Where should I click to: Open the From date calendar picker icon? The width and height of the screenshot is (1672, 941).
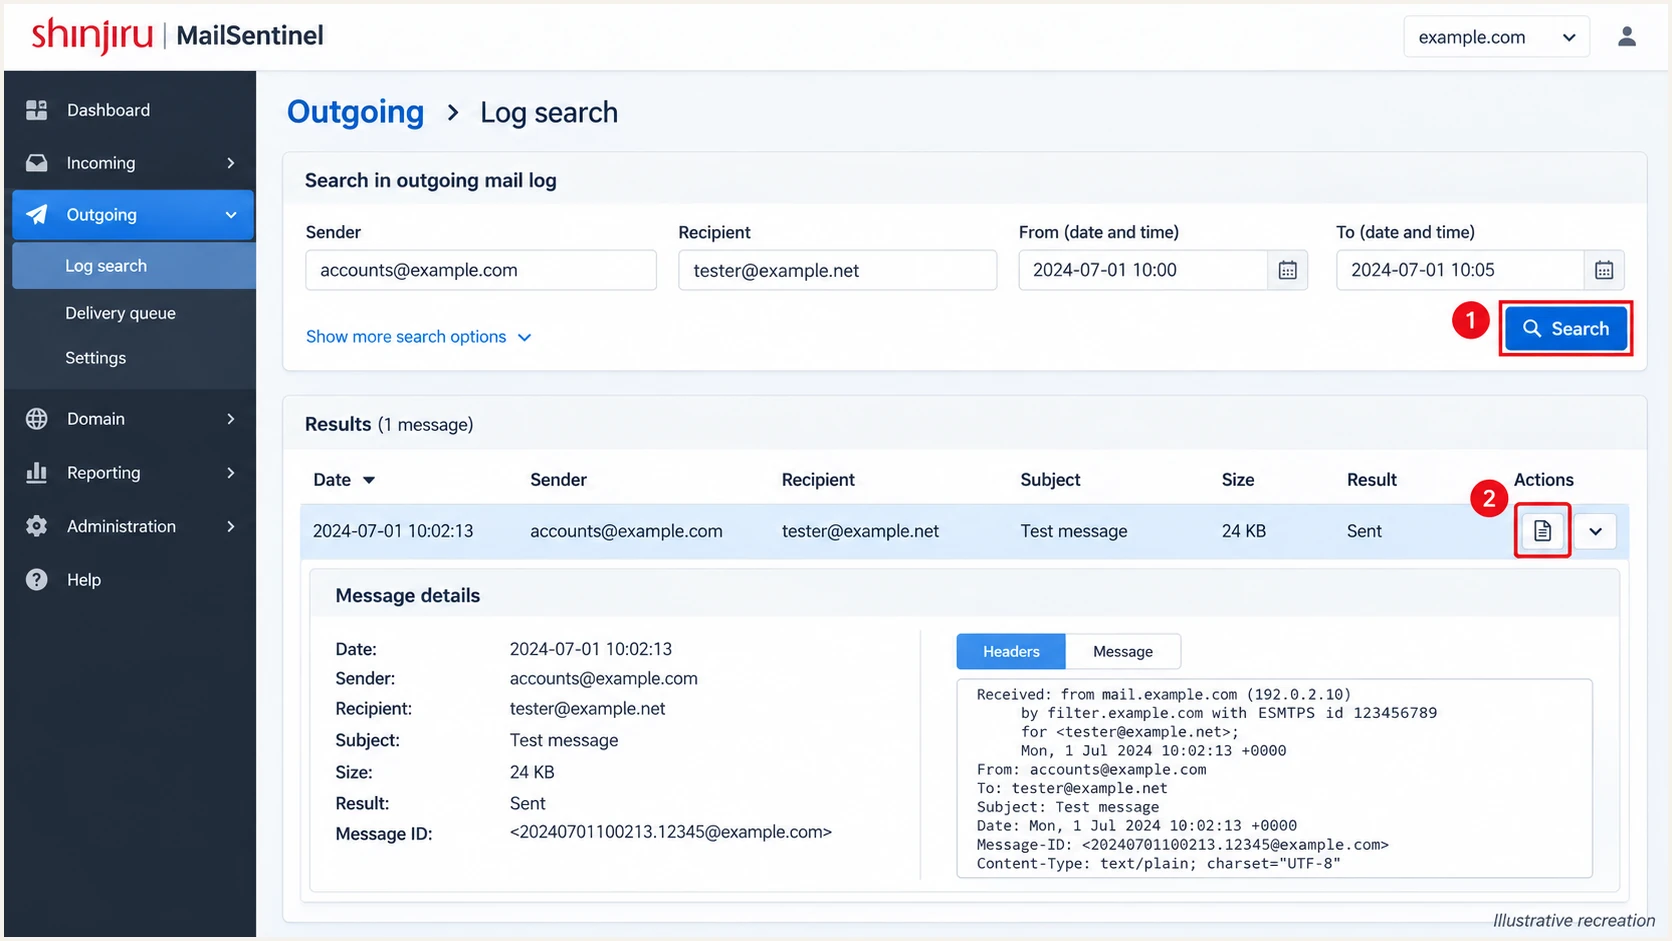pyautogui.click(x=1287, y=270)
